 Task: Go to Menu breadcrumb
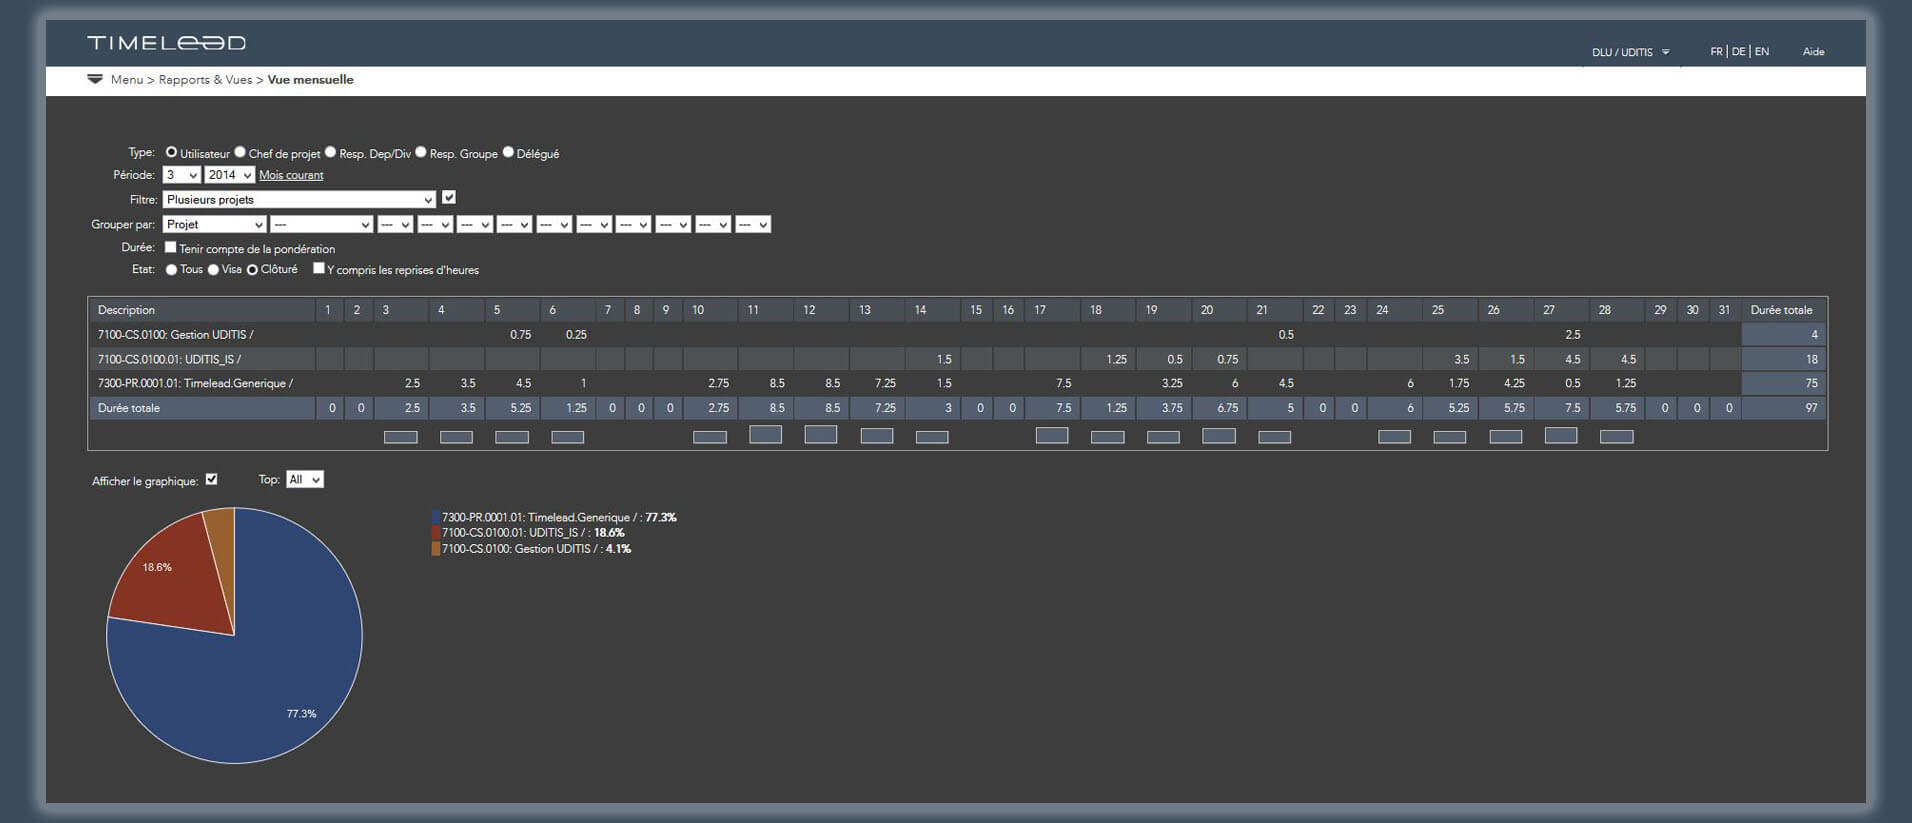point(127,79)
